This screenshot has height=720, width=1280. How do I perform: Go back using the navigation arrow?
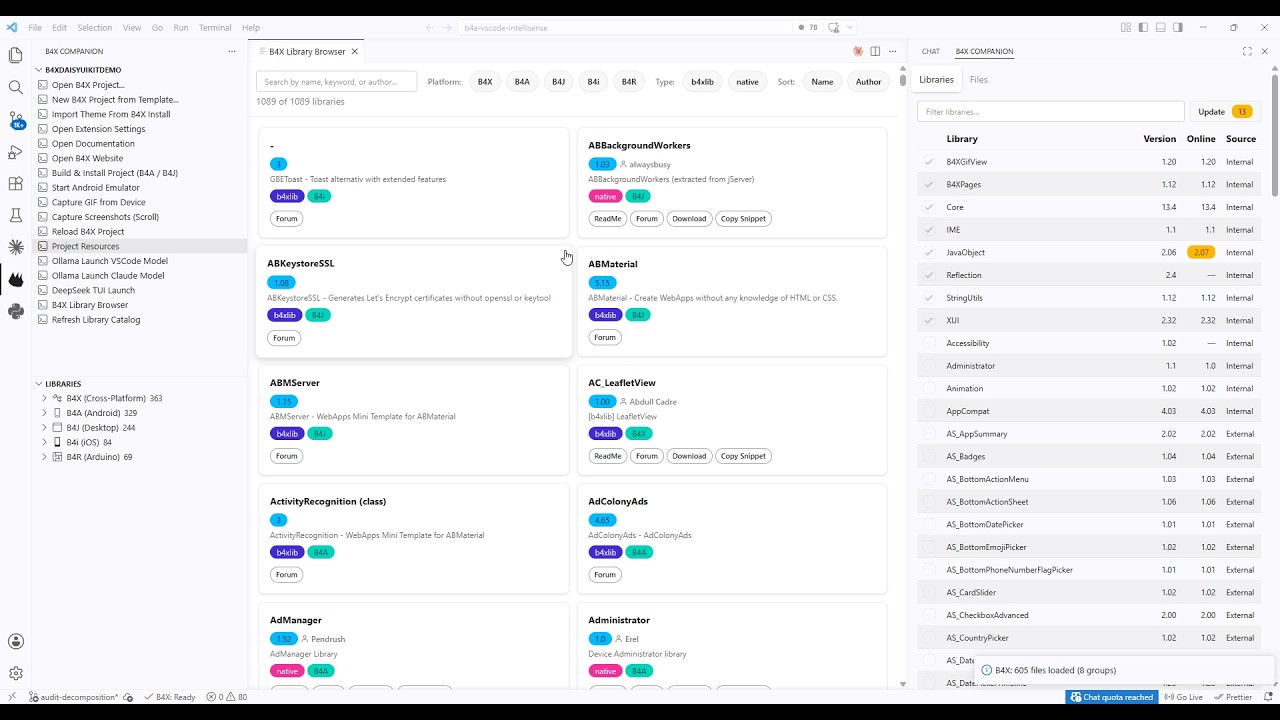429,27
